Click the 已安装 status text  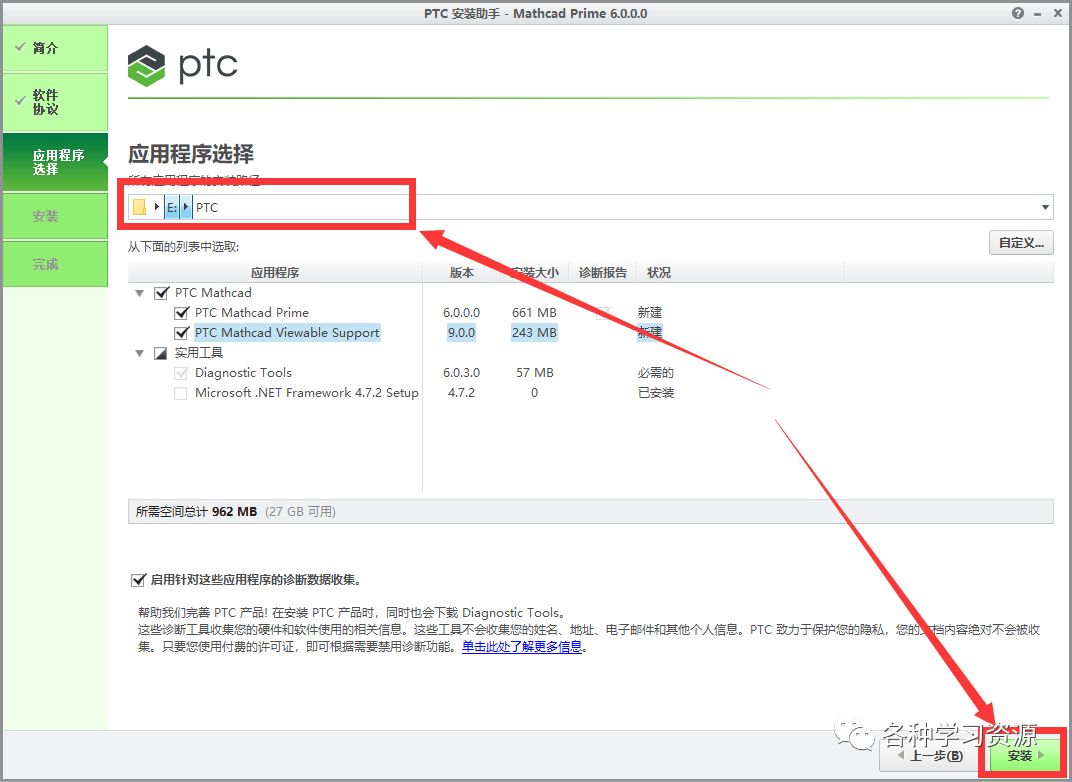656,392
